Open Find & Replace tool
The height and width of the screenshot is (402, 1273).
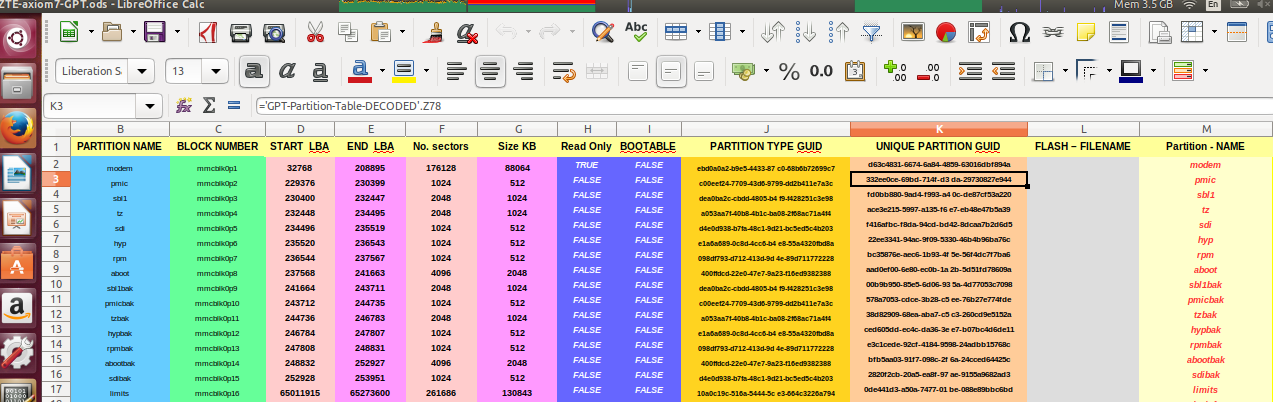tap(602, 33)
